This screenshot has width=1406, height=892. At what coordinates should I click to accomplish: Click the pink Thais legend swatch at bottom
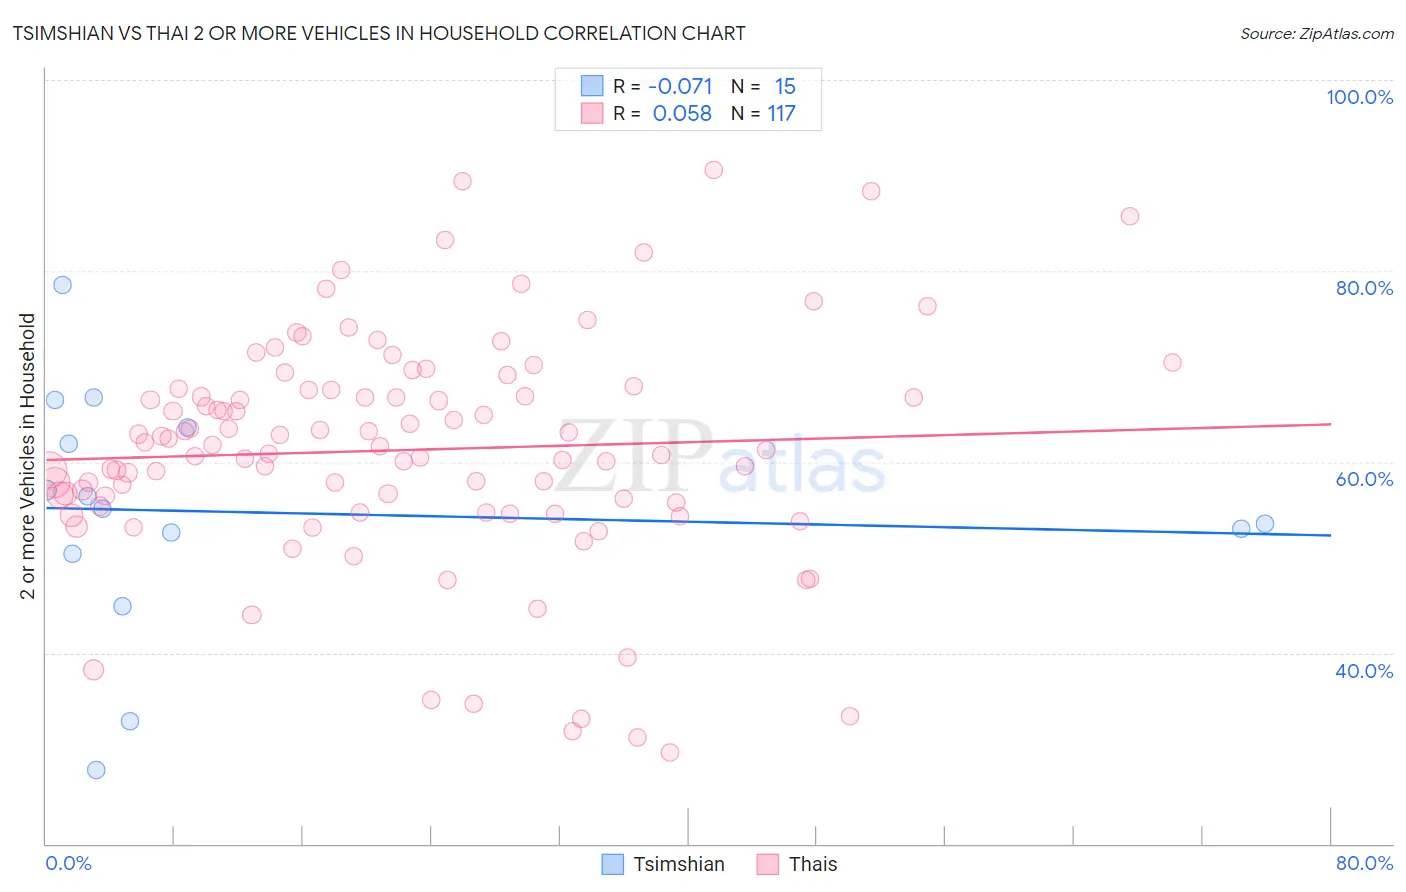768,864
